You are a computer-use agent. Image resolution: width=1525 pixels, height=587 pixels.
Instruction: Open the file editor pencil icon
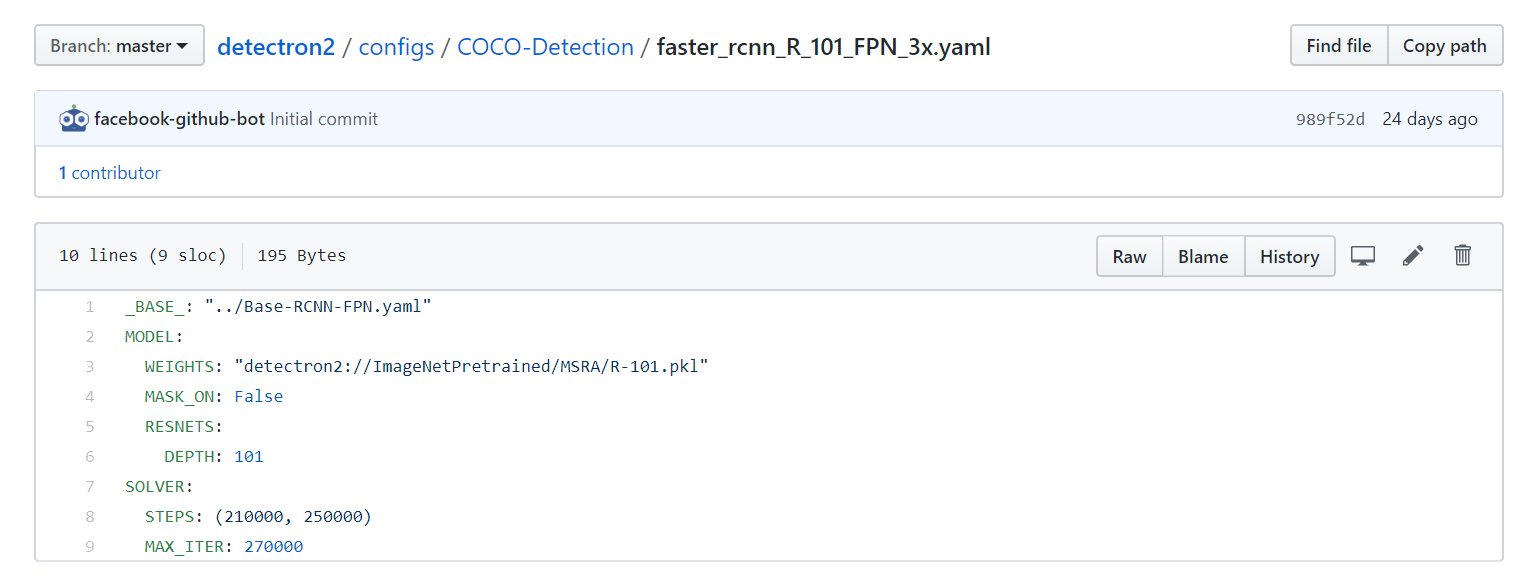(x=1412, y=256)
